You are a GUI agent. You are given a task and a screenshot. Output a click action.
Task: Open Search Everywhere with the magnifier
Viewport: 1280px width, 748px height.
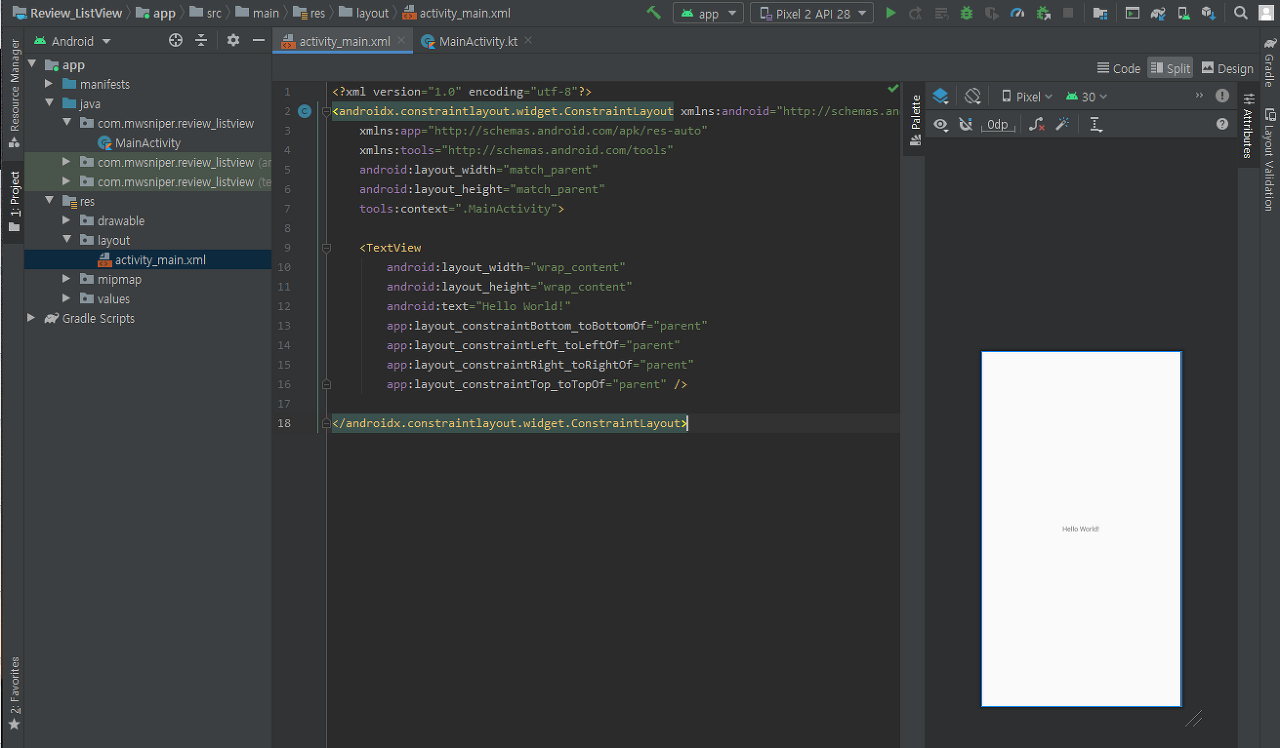pos(1240,13)
